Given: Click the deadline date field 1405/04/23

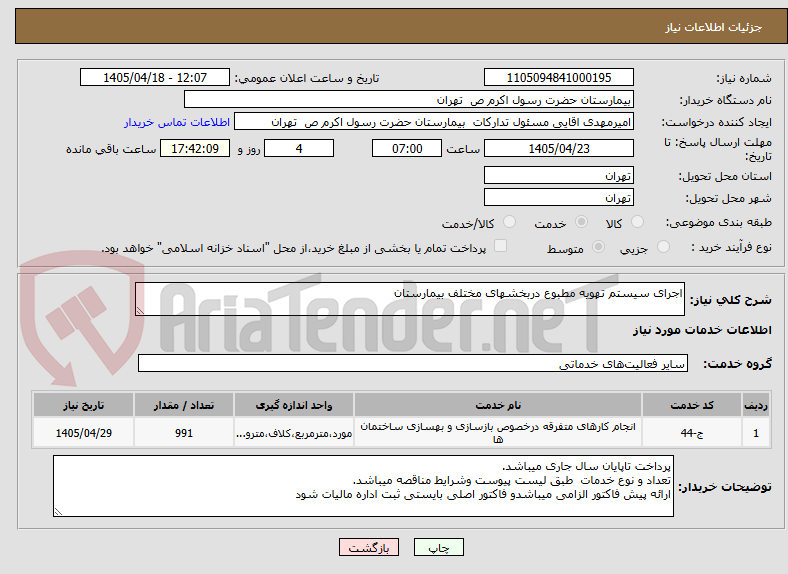Looking at the screenshot, I should (558, 148).
